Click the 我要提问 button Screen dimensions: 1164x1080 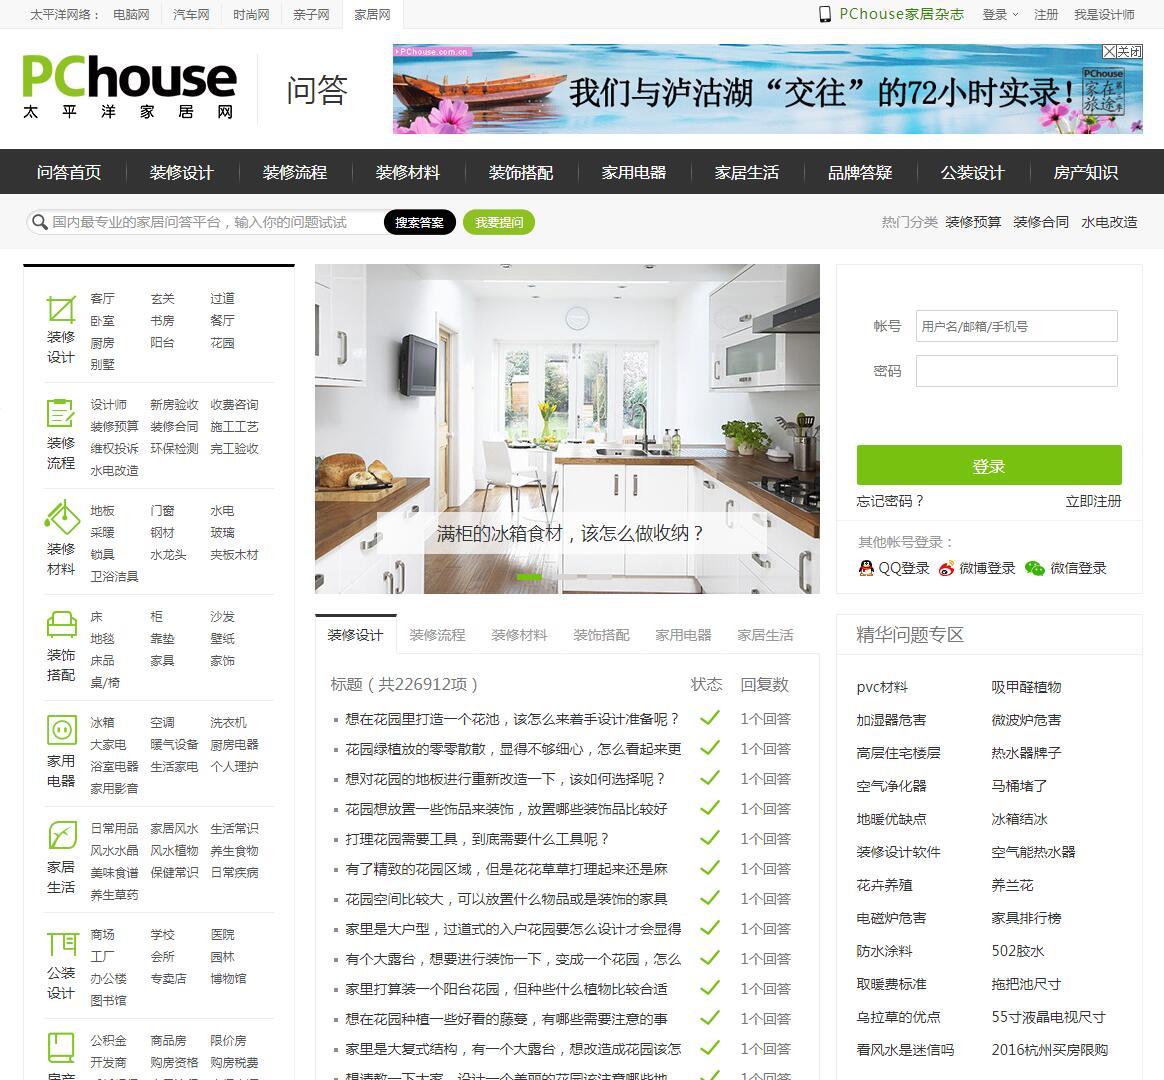click(x=499, y=222)
